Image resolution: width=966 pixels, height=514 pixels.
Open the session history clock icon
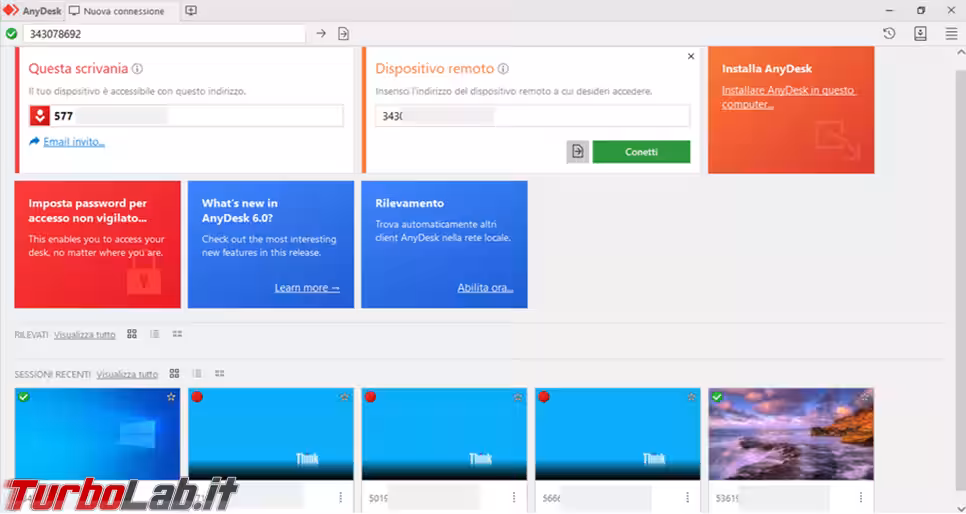889,34
